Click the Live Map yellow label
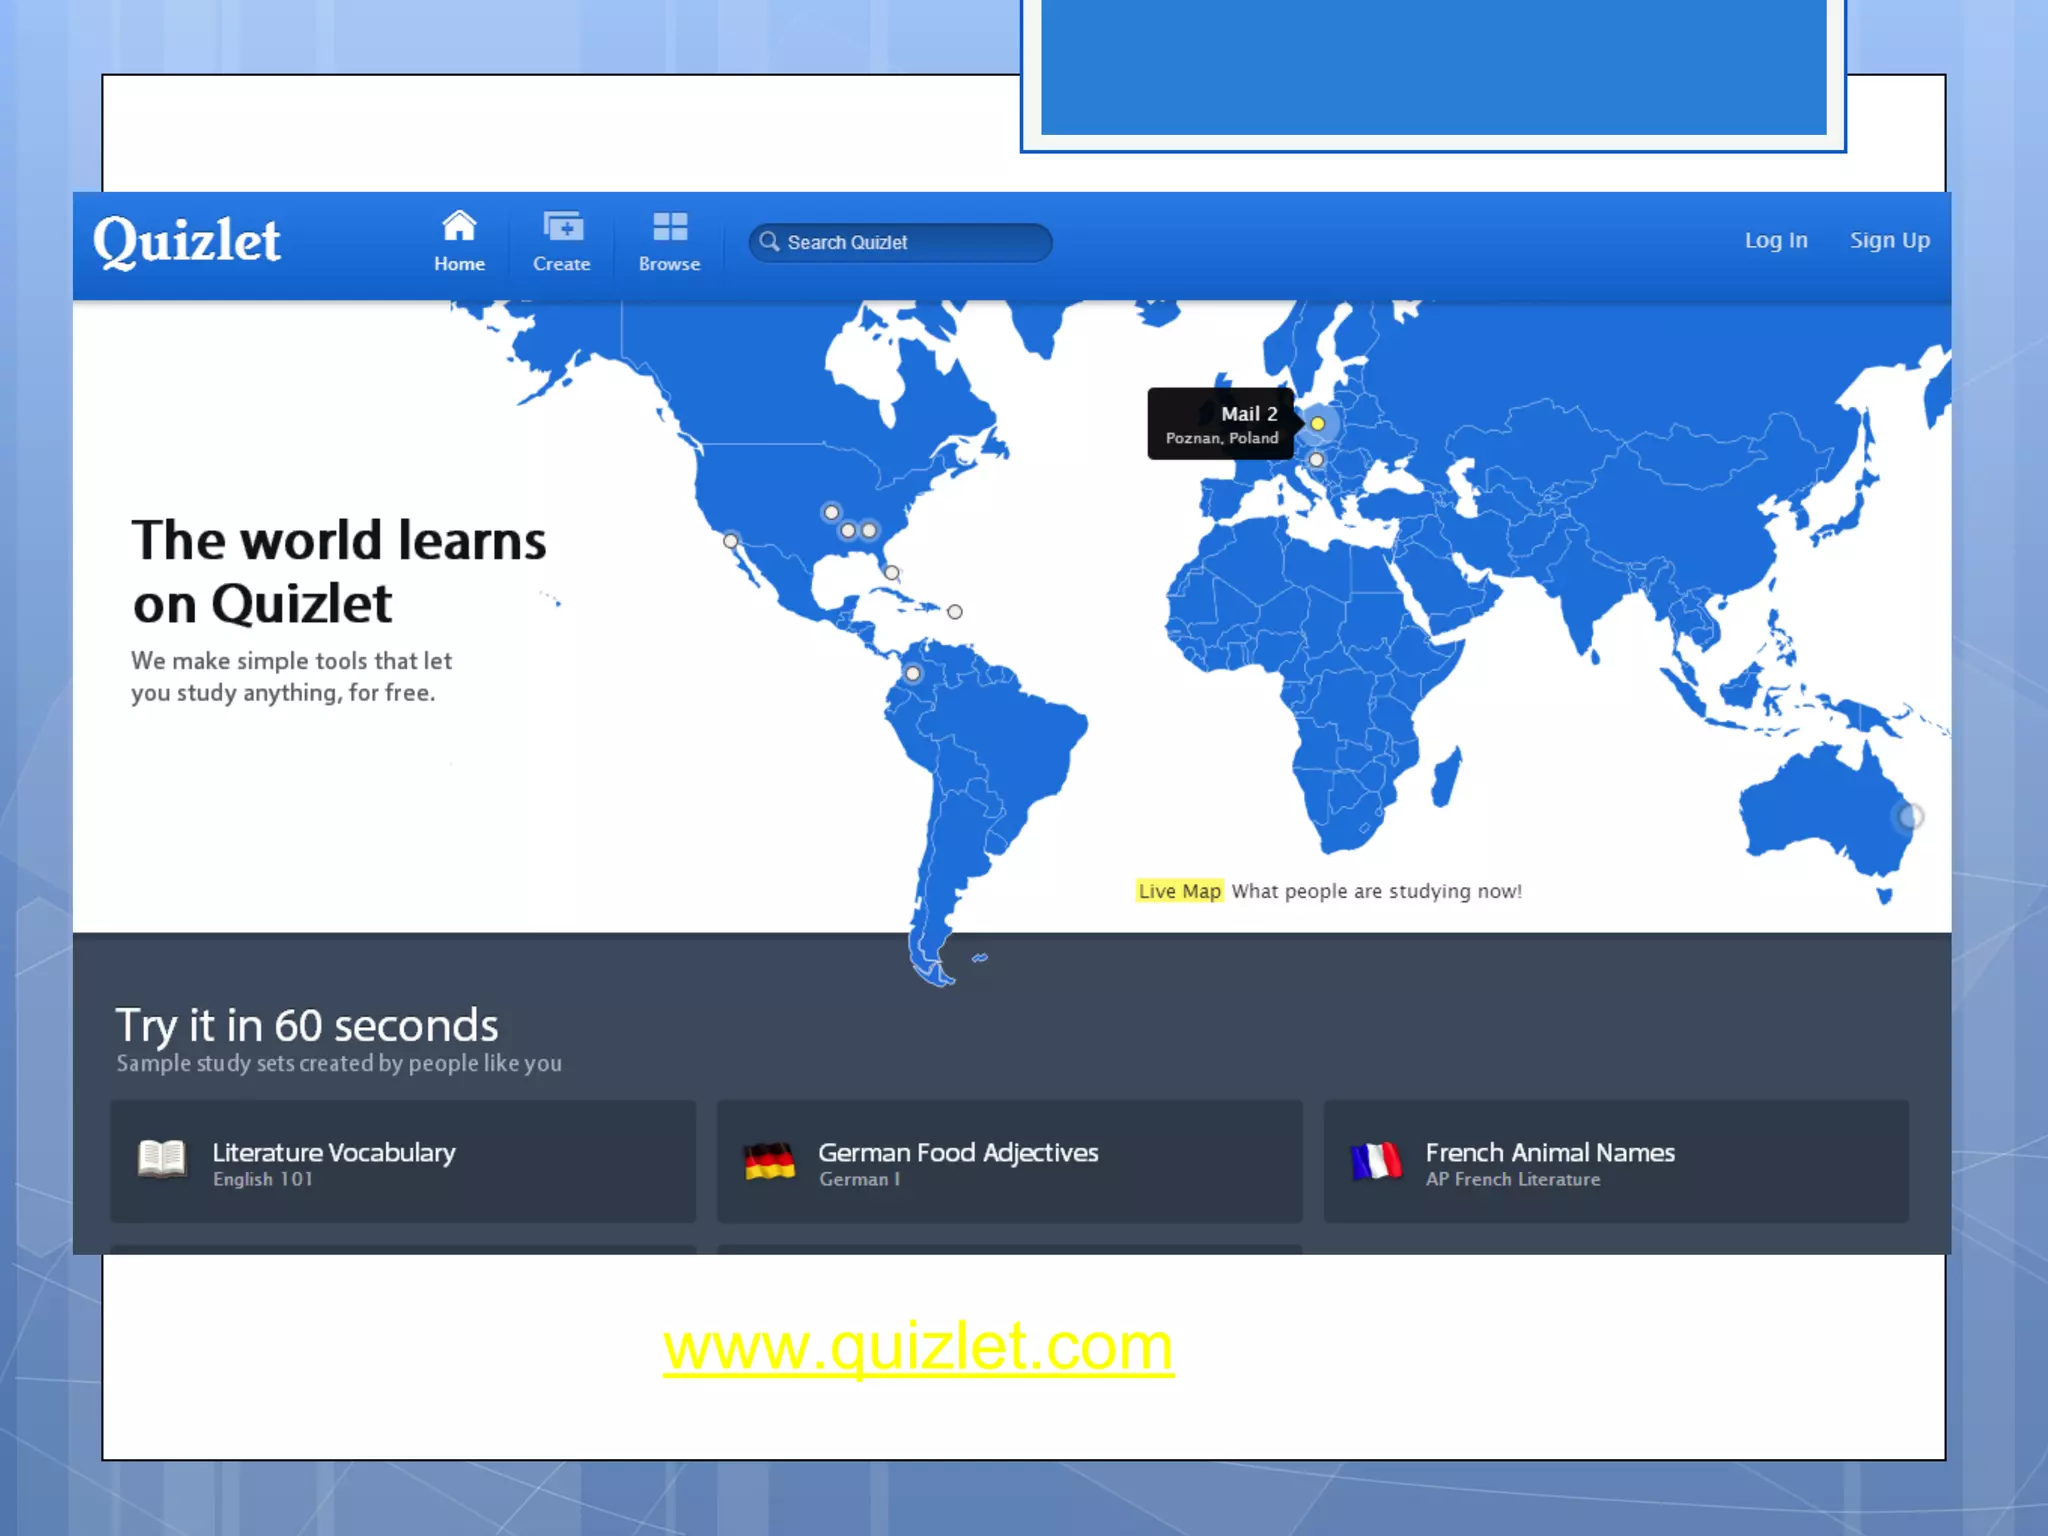Screen dimensions: 2048x1536 (1179, 891)
